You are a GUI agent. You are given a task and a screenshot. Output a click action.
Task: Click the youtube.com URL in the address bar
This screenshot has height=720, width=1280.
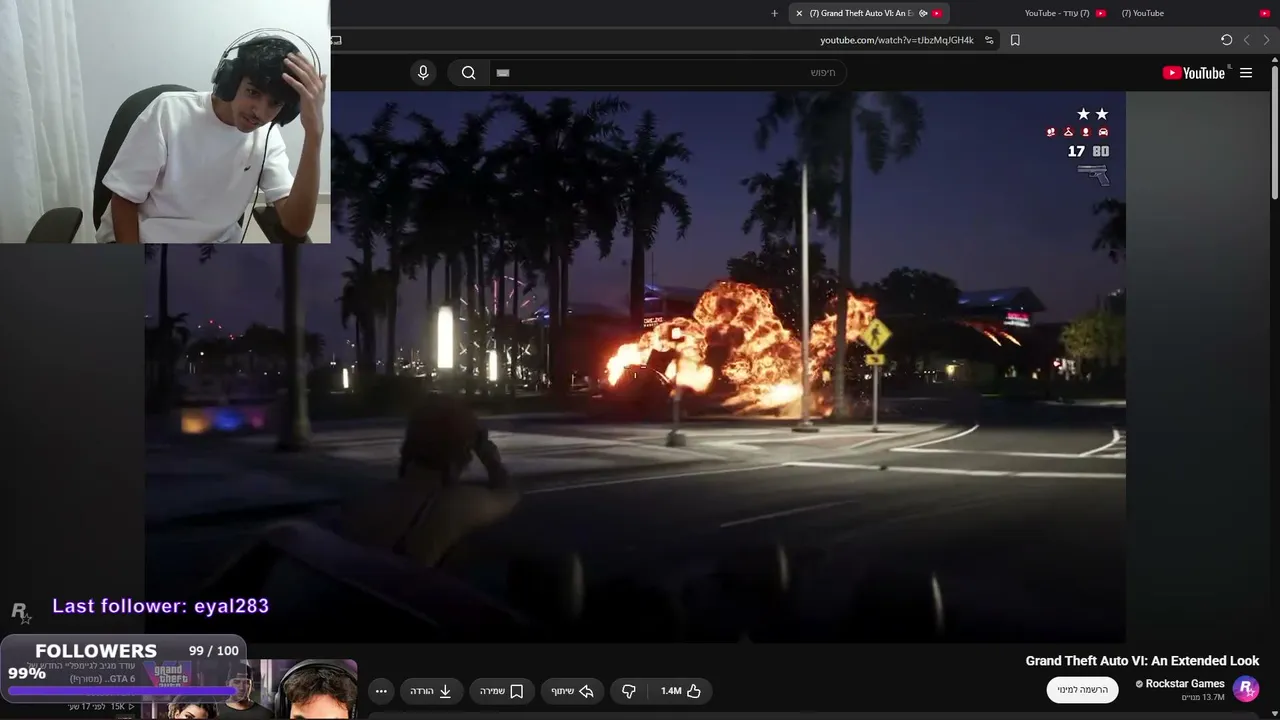point(897,40)
